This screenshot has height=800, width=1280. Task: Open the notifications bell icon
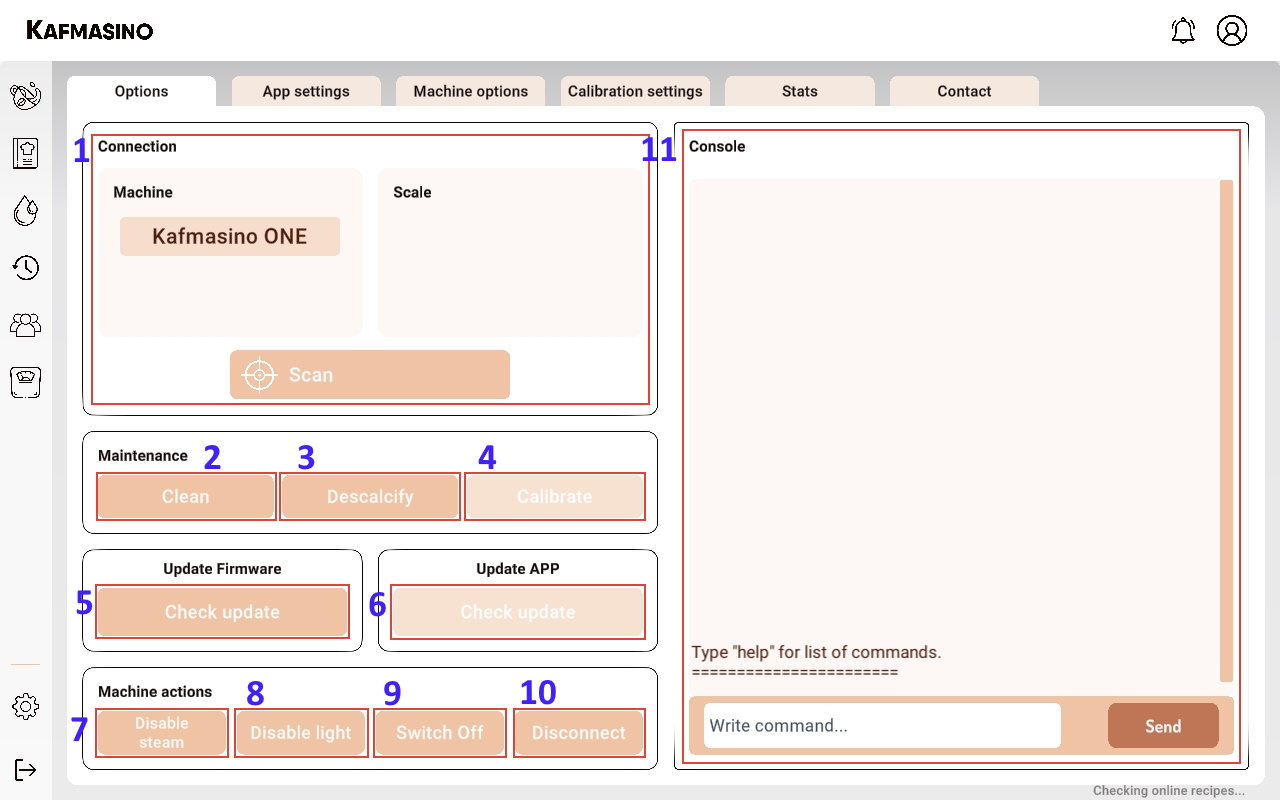(x=1183, y=30)
